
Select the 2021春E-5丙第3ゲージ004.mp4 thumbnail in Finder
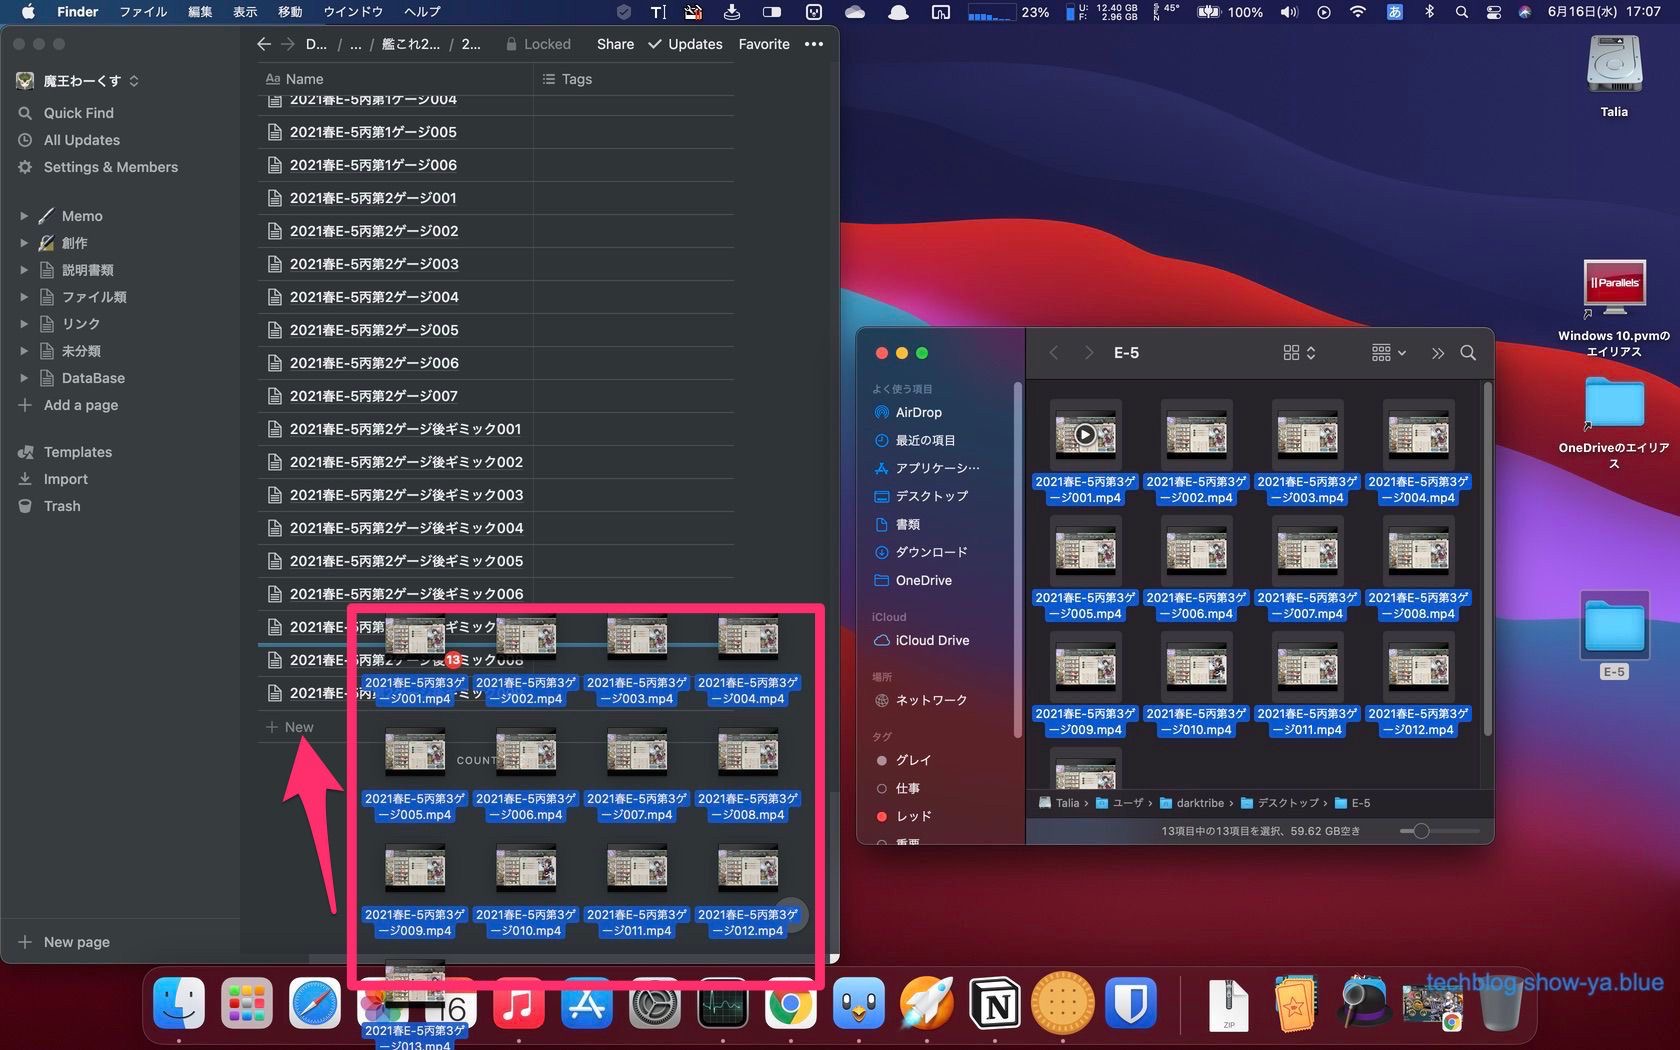(1418, 435)
